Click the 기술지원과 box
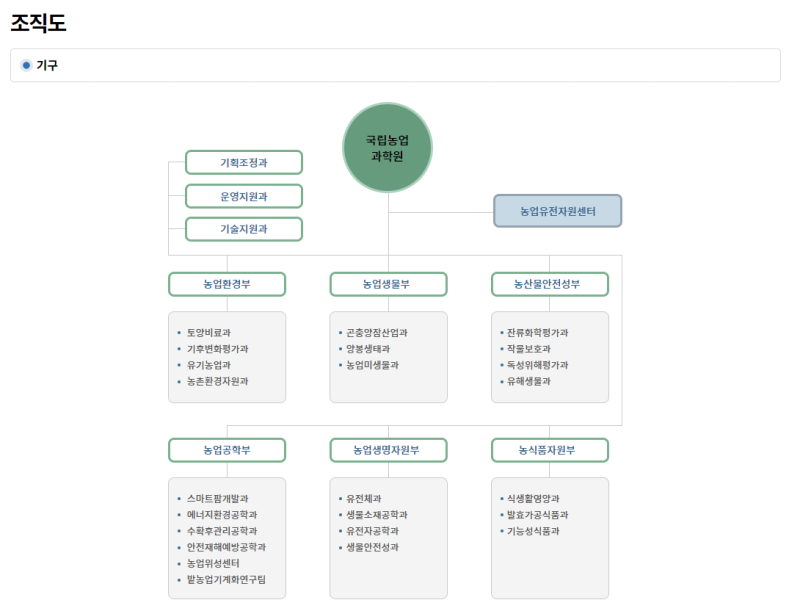This screenshot has height=611, width=800. (244, 229)
